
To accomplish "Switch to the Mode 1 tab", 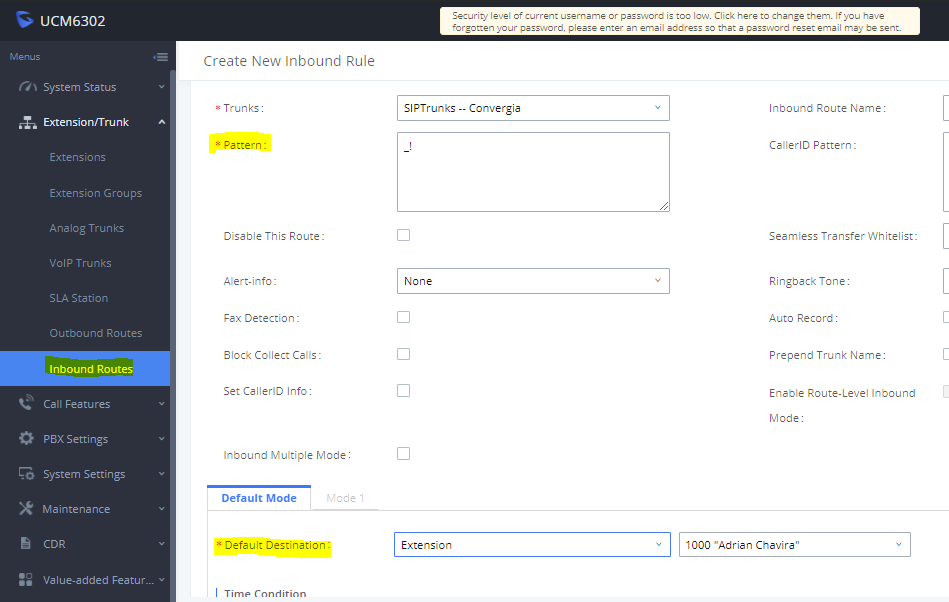I will [345, 498].
